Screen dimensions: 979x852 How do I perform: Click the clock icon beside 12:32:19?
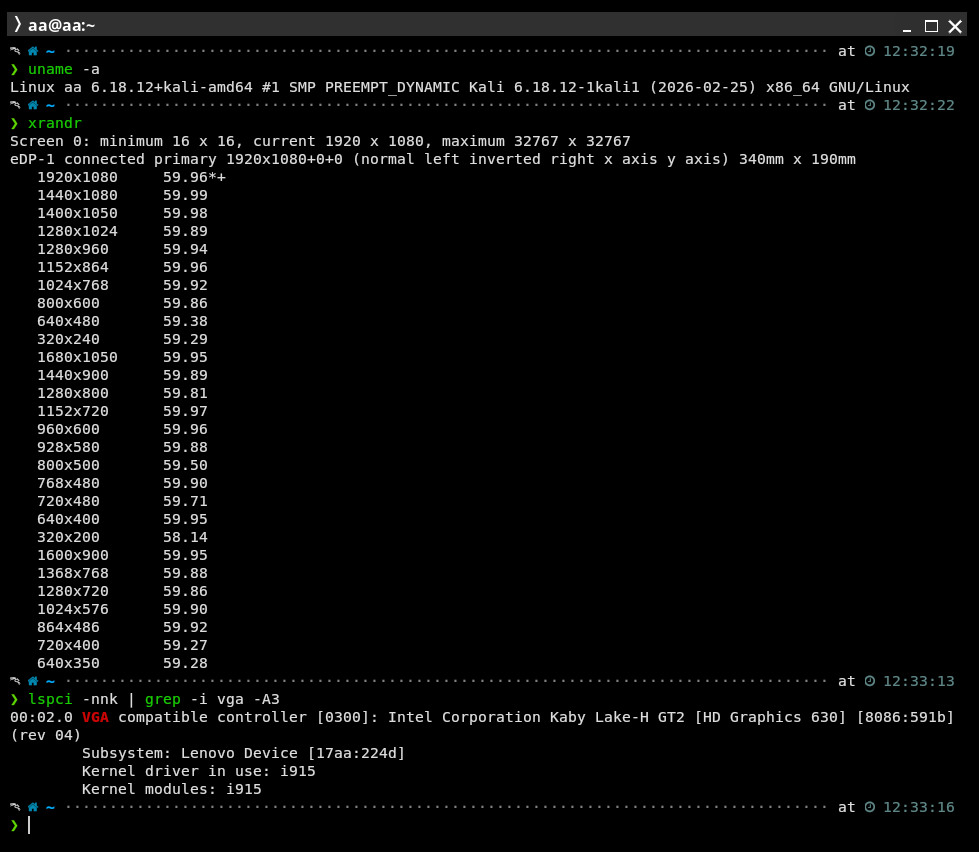(870, 51)
